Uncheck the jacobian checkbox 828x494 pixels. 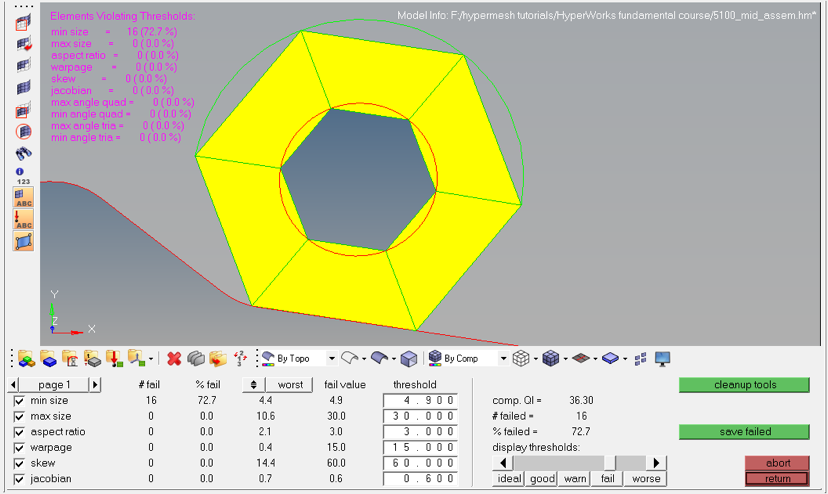(x=19, y=479)
